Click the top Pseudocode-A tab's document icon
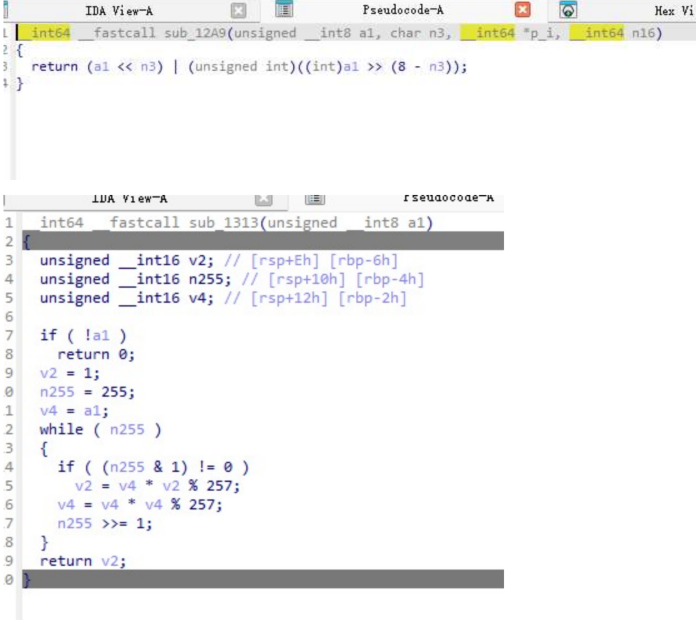 (284, 10)
